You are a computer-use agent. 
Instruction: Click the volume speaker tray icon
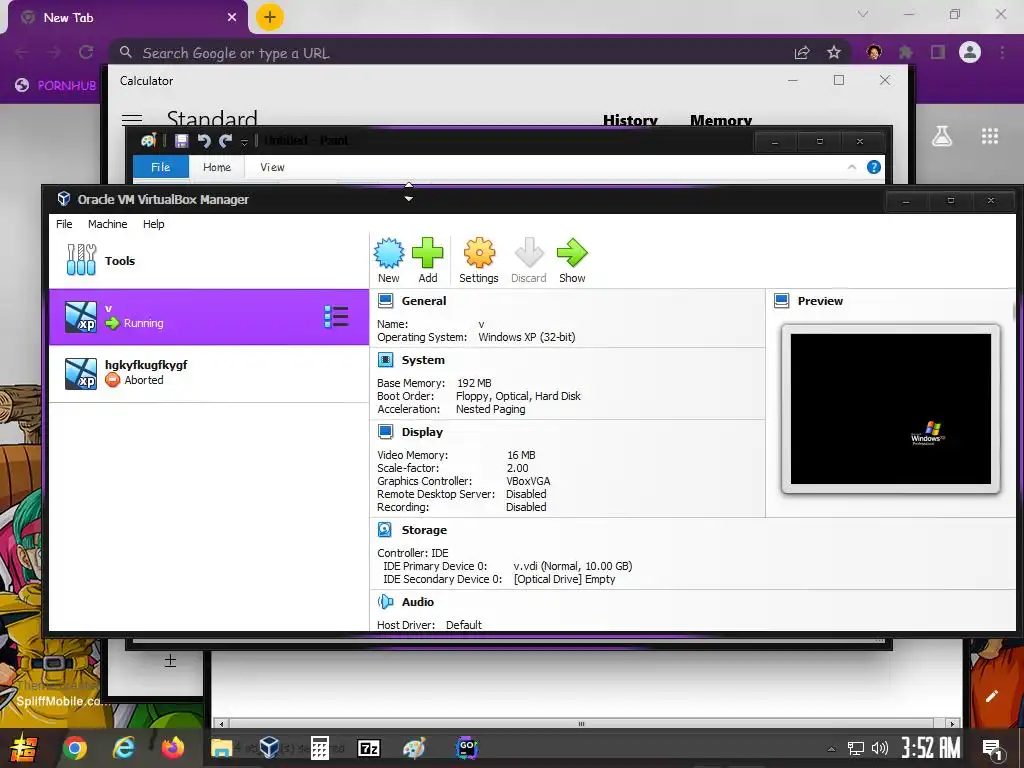point(880,748)
